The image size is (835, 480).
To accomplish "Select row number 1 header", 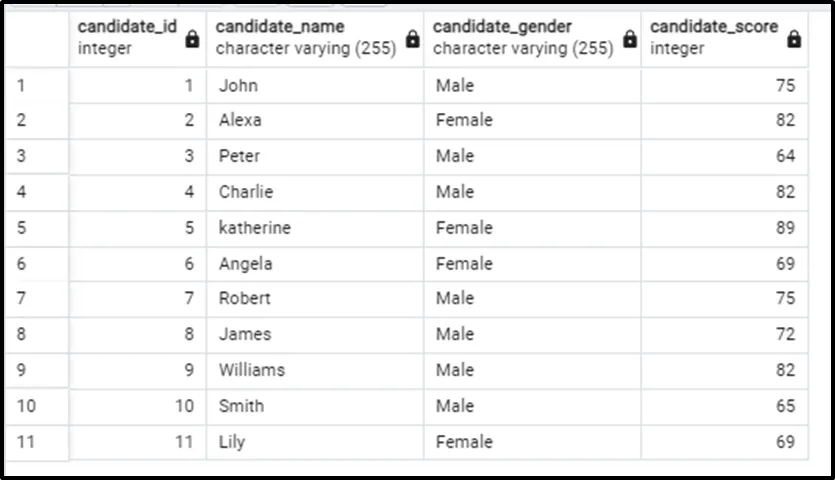I will click(36, 85).
